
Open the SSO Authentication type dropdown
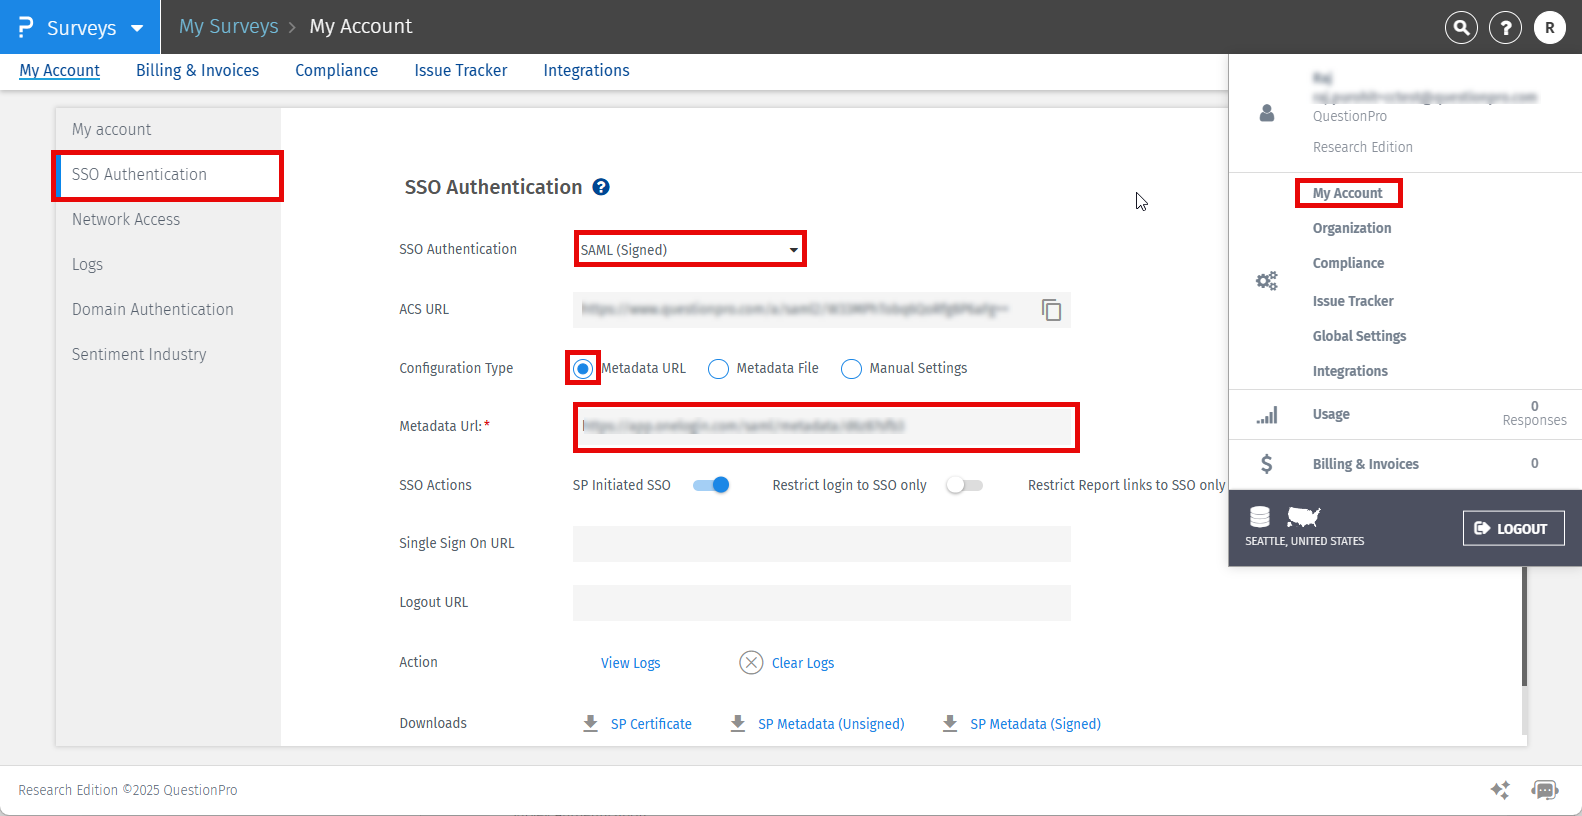tap(690, 250)
